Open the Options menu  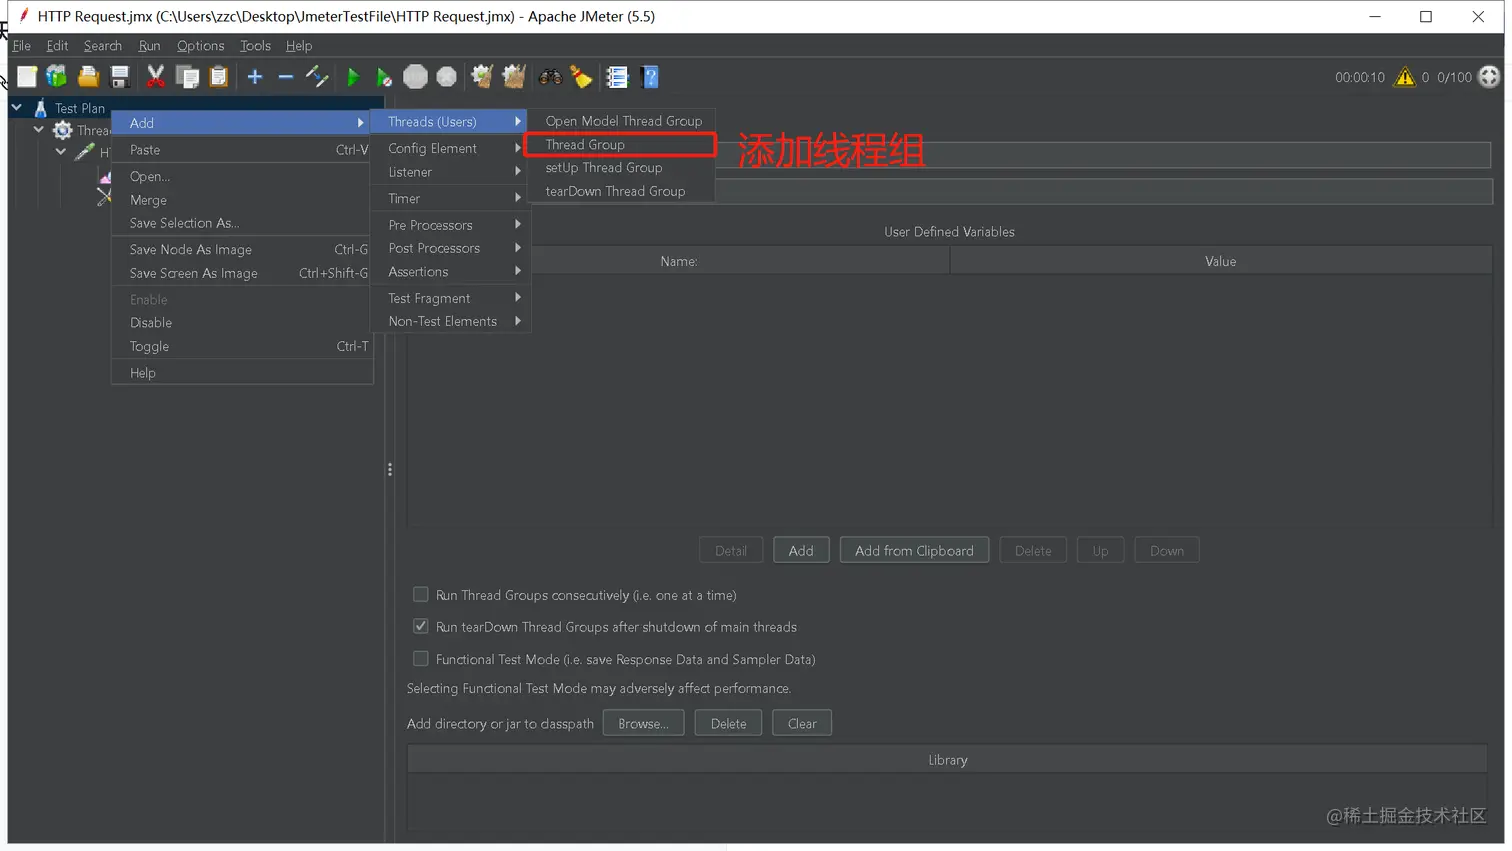[200, 46]
